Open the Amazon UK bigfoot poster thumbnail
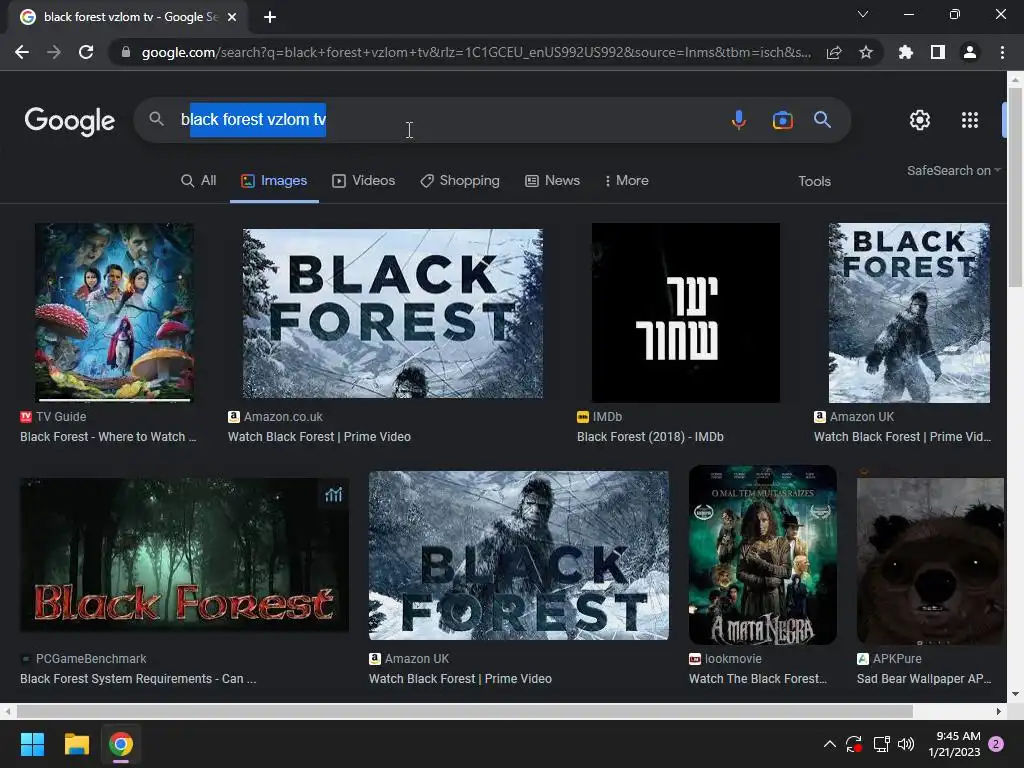The image size is (1024, 768). [909, 313]
